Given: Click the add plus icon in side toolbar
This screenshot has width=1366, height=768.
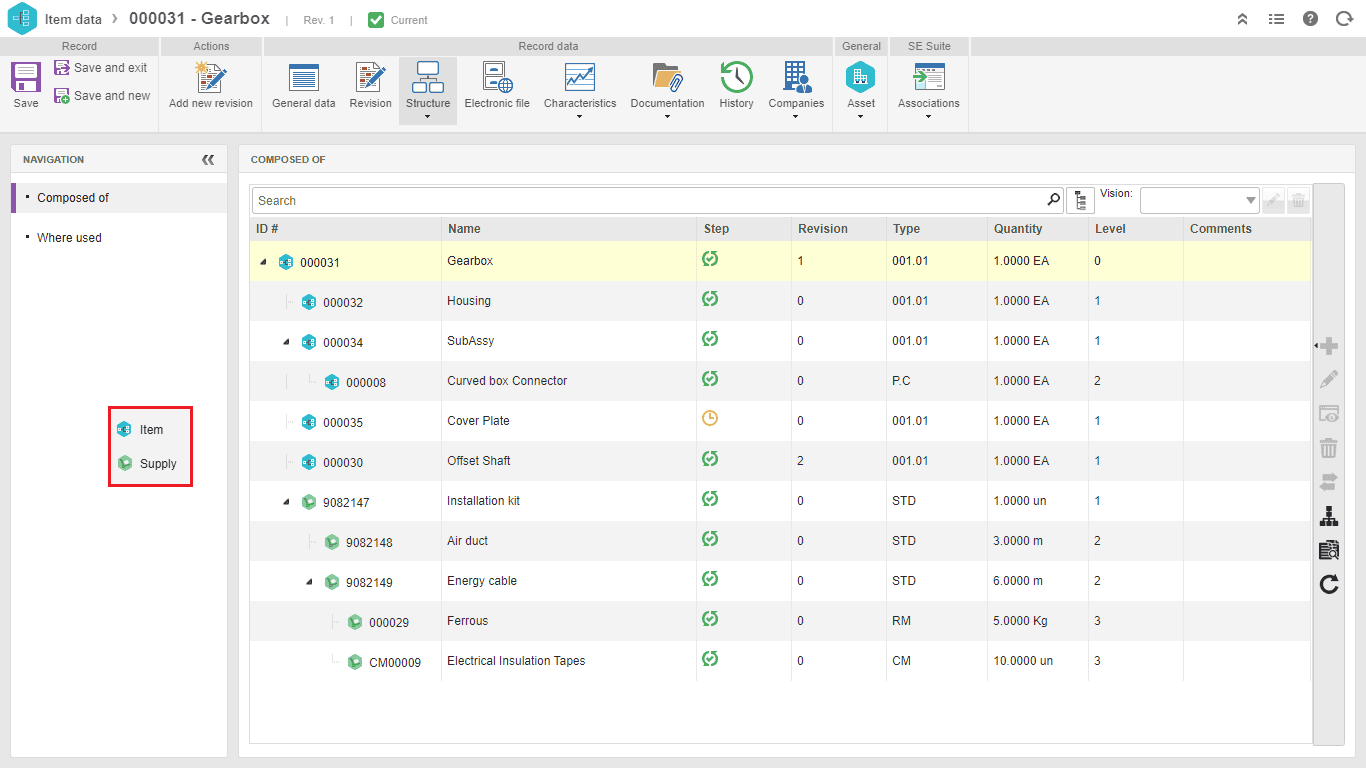Looking at the screenshot, I should 1329,346.
